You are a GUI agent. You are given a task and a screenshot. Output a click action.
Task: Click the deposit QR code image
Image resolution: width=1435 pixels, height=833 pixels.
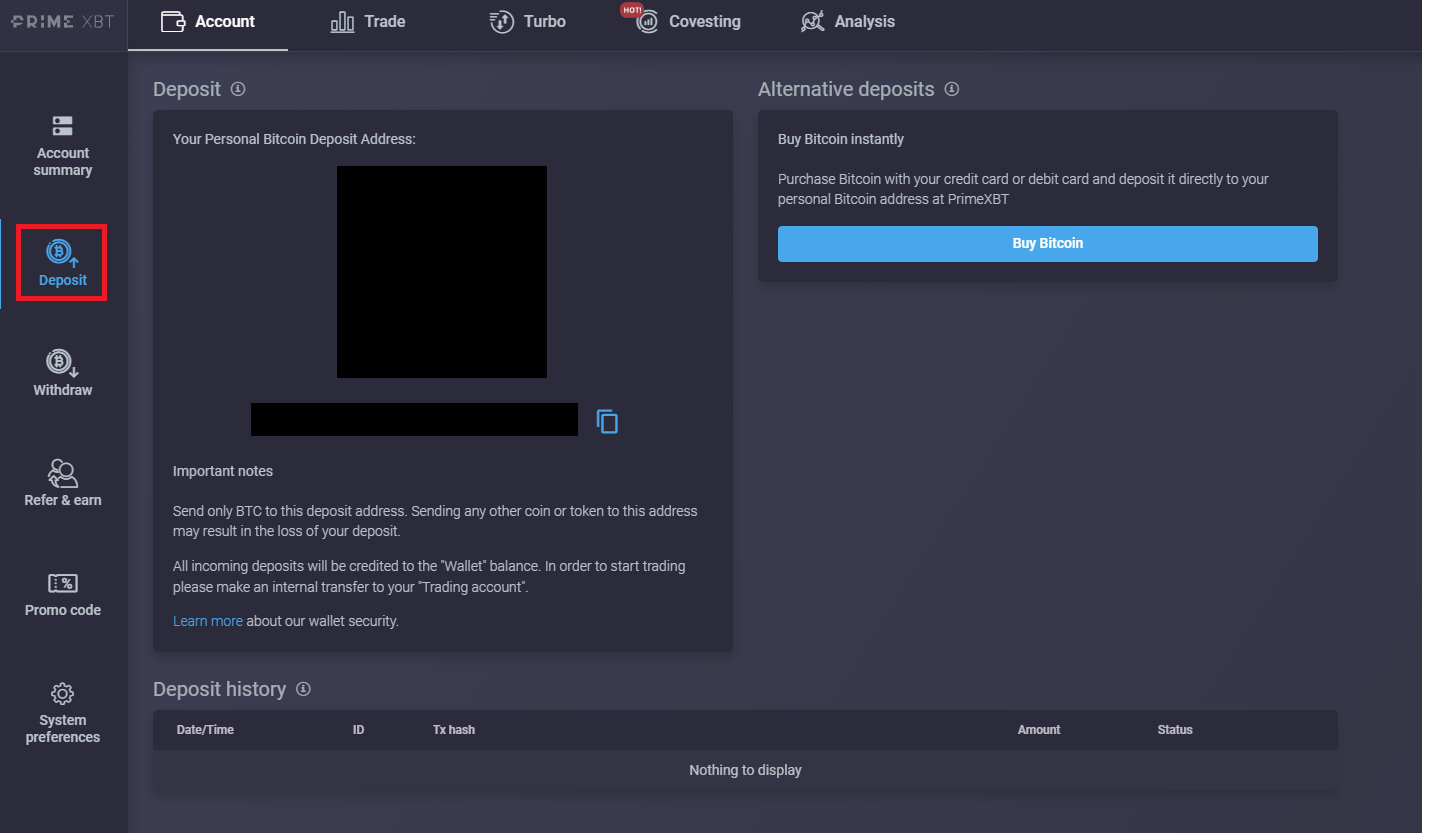point(442,272)
